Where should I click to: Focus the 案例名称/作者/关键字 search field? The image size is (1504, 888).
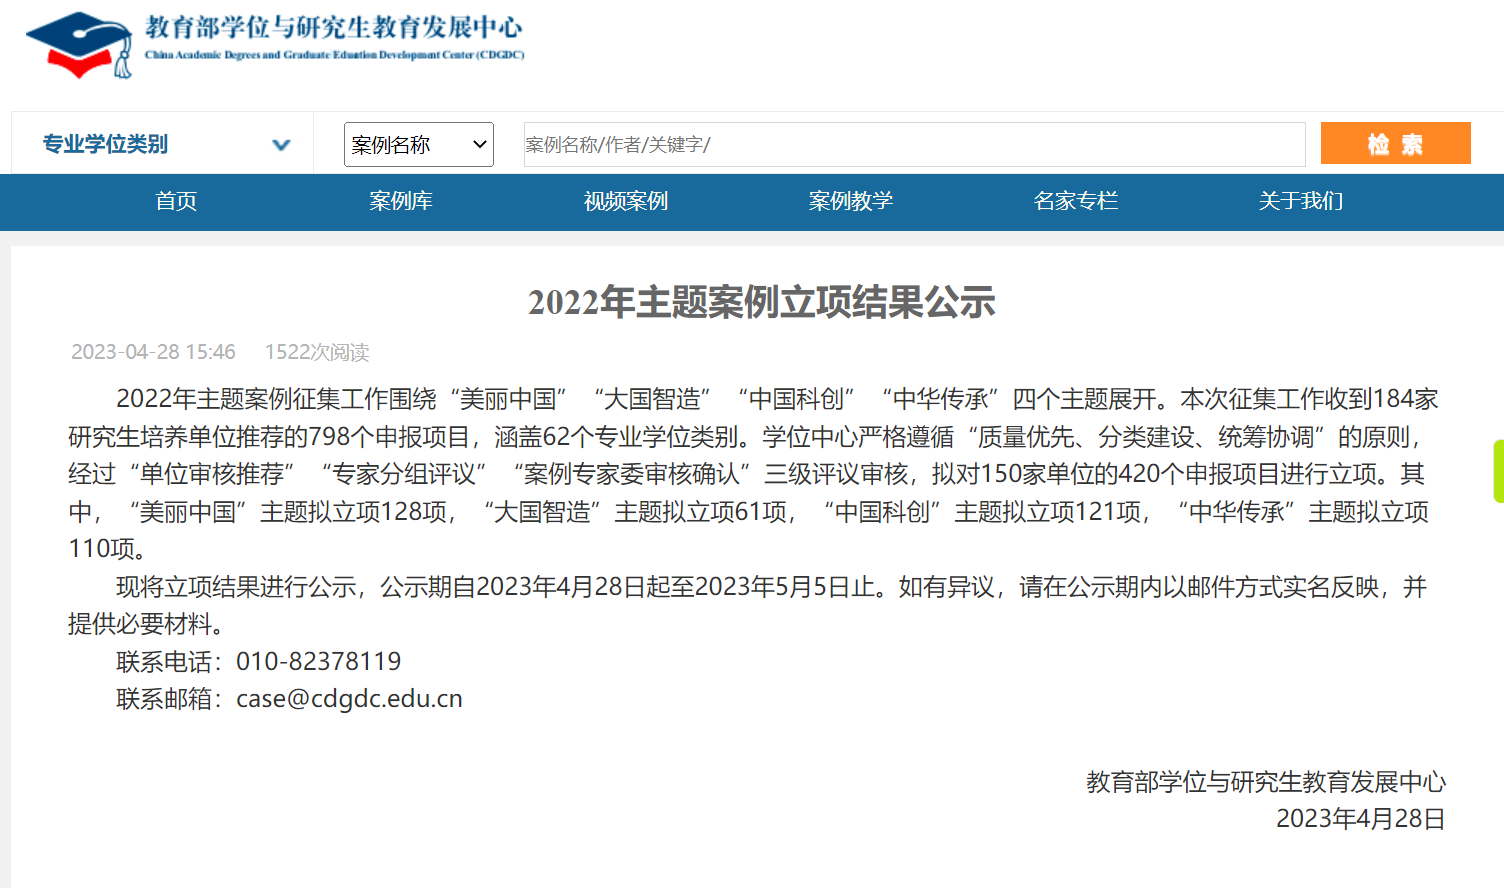coord(913,145)
